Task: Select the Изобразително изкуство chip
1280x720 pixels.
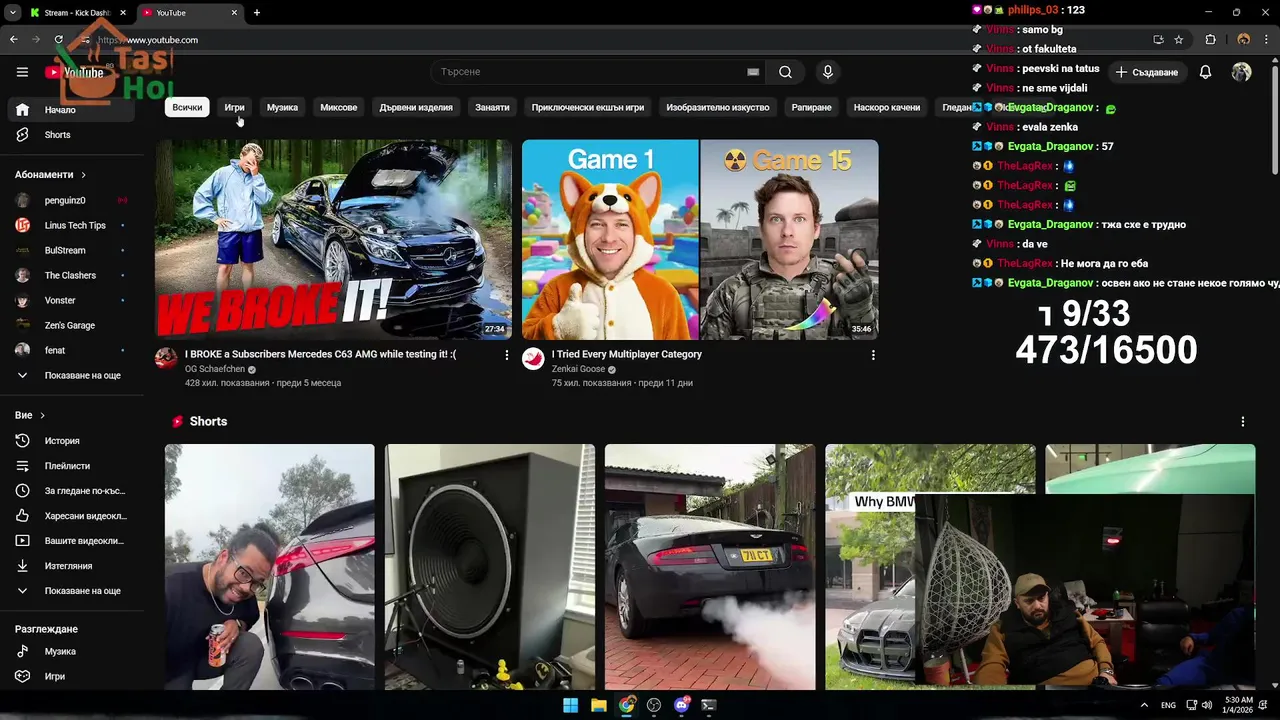Action: click(718, 107)
